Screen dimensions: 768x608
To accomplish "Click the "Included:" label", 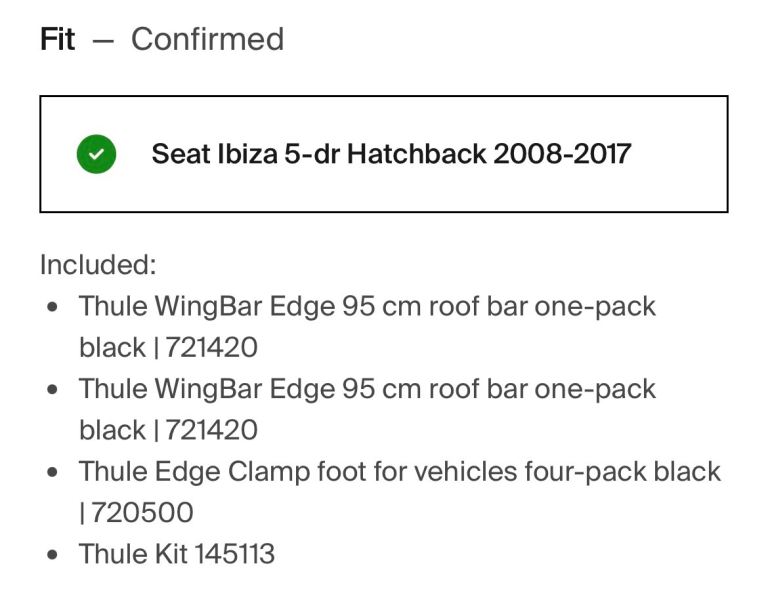I will [x=99, y=265].
